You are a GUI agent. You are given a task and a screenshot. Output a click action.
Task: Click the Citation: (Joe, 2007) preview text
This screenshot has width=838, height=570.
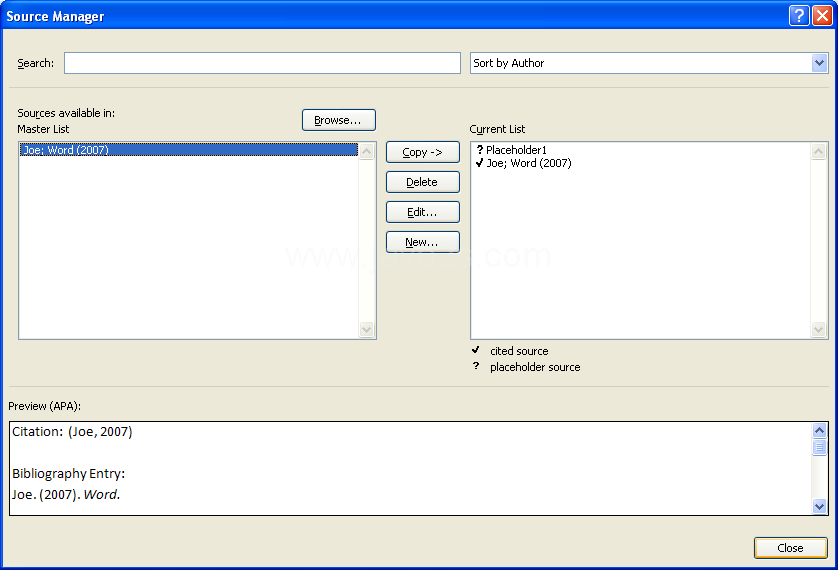tap(72, 432)
